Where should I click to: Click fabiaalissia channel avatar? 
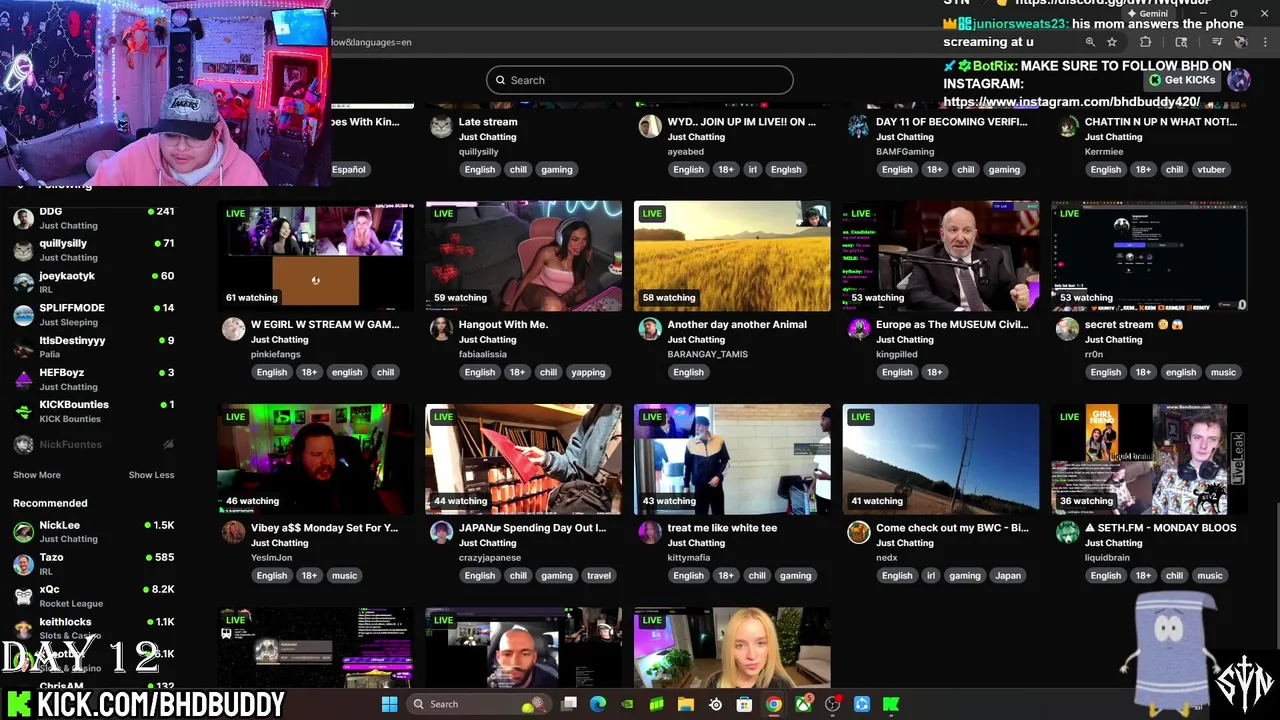coord(441,329)
